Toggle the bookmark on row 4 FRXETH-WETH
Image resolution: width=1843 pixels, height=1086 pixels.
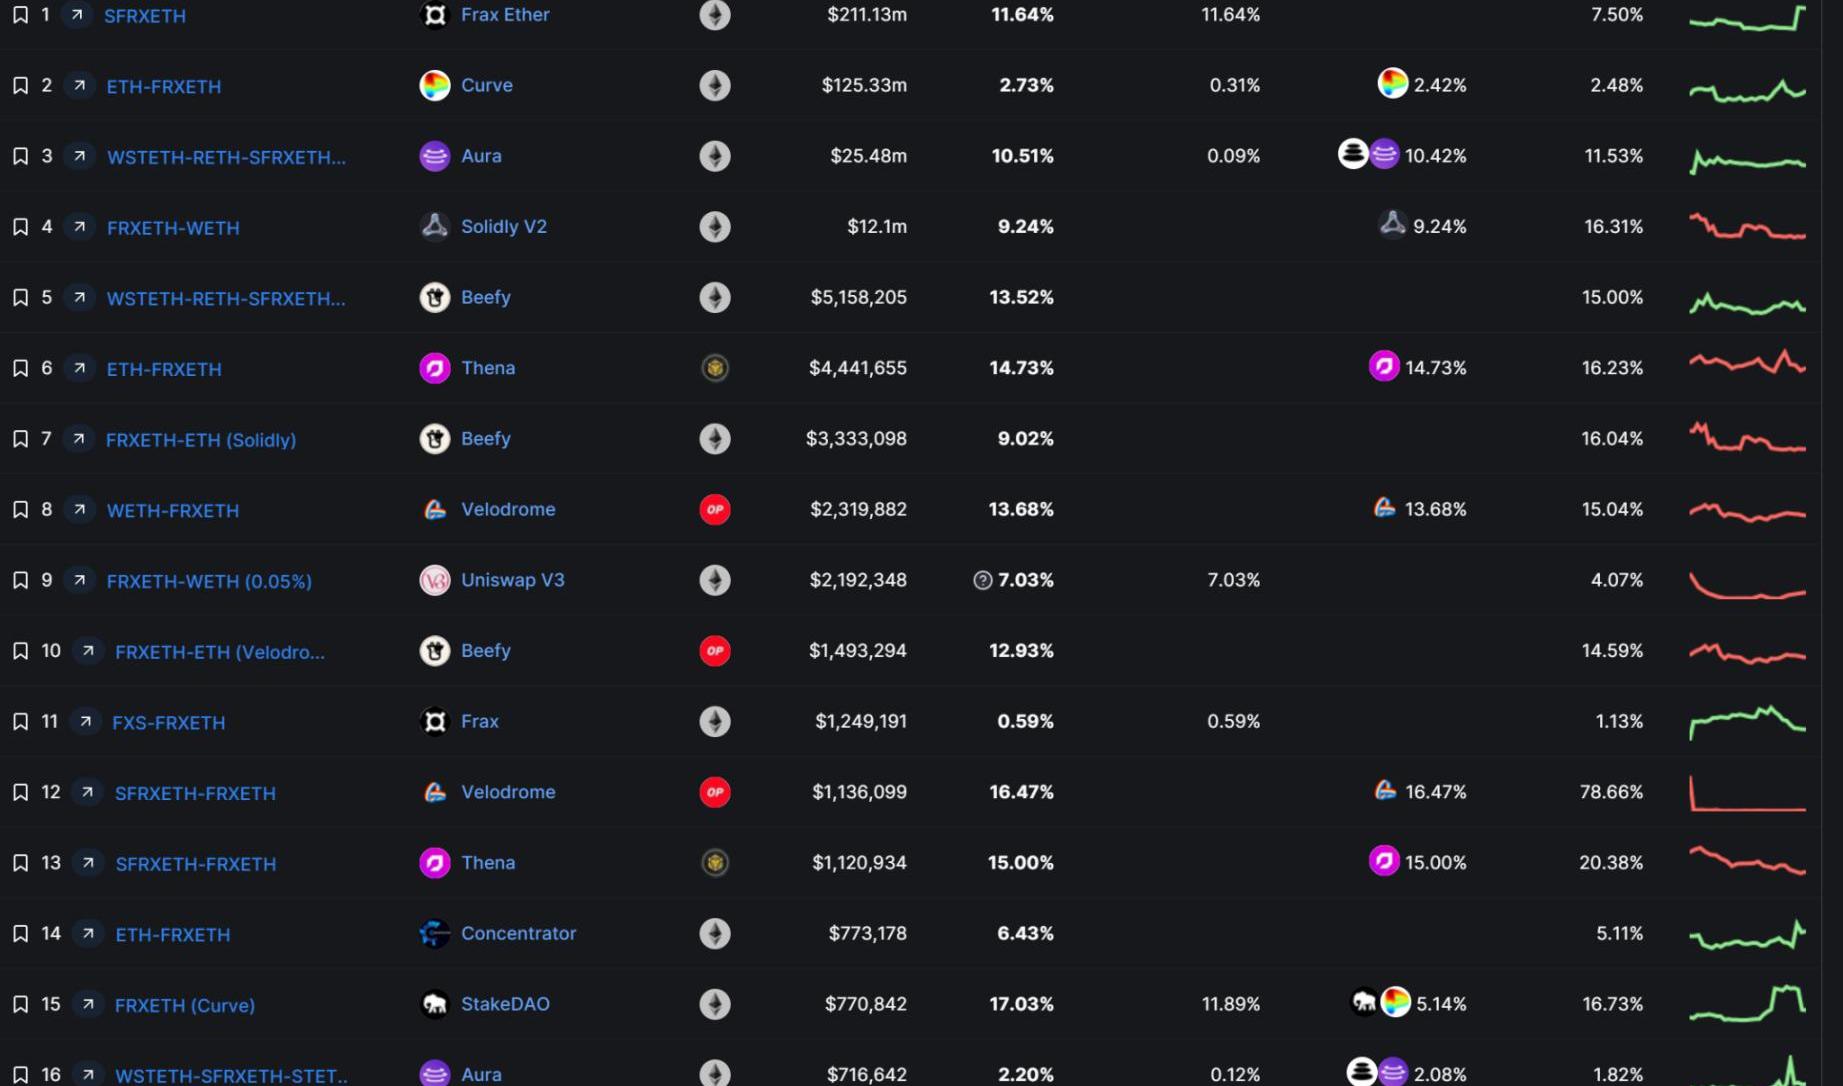20,227
